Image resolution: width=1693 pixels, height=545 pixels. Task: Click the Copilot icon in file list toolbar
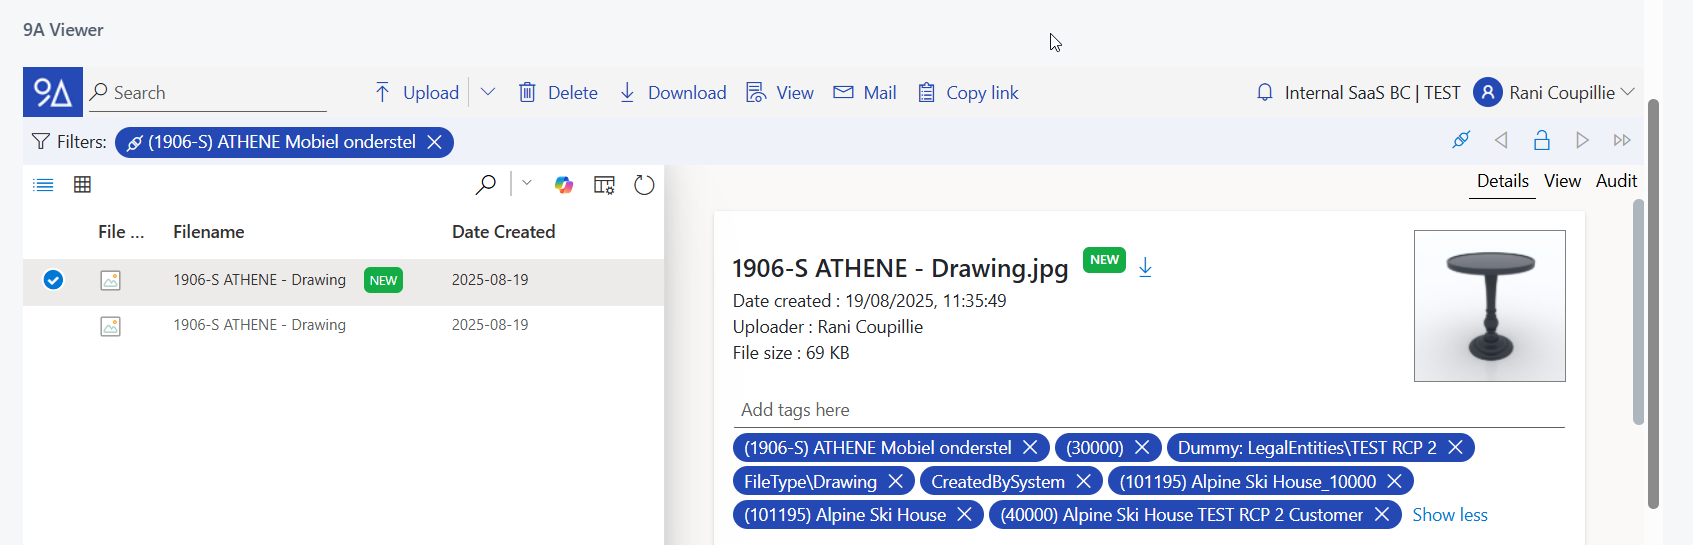(x=564, y=185)
